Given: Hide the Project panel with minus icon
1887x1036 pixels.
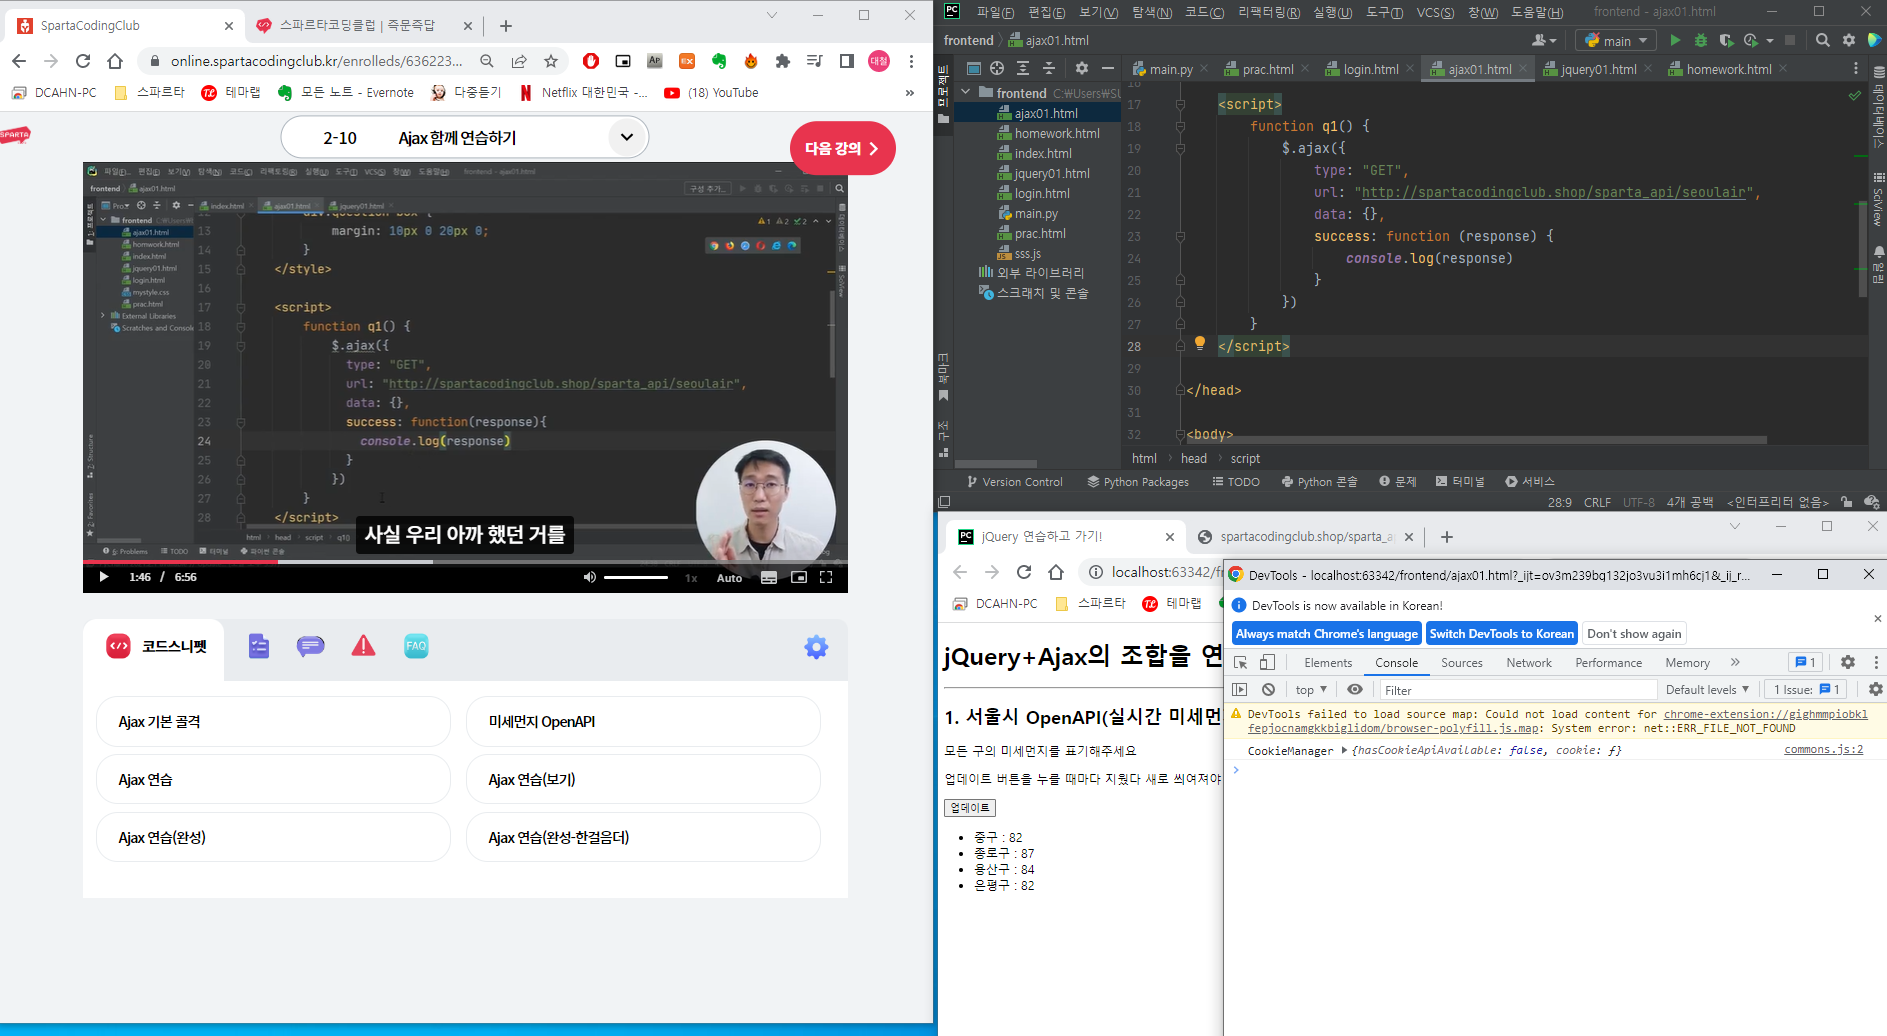Looking at the screenshot, I should coord(1107,68).
